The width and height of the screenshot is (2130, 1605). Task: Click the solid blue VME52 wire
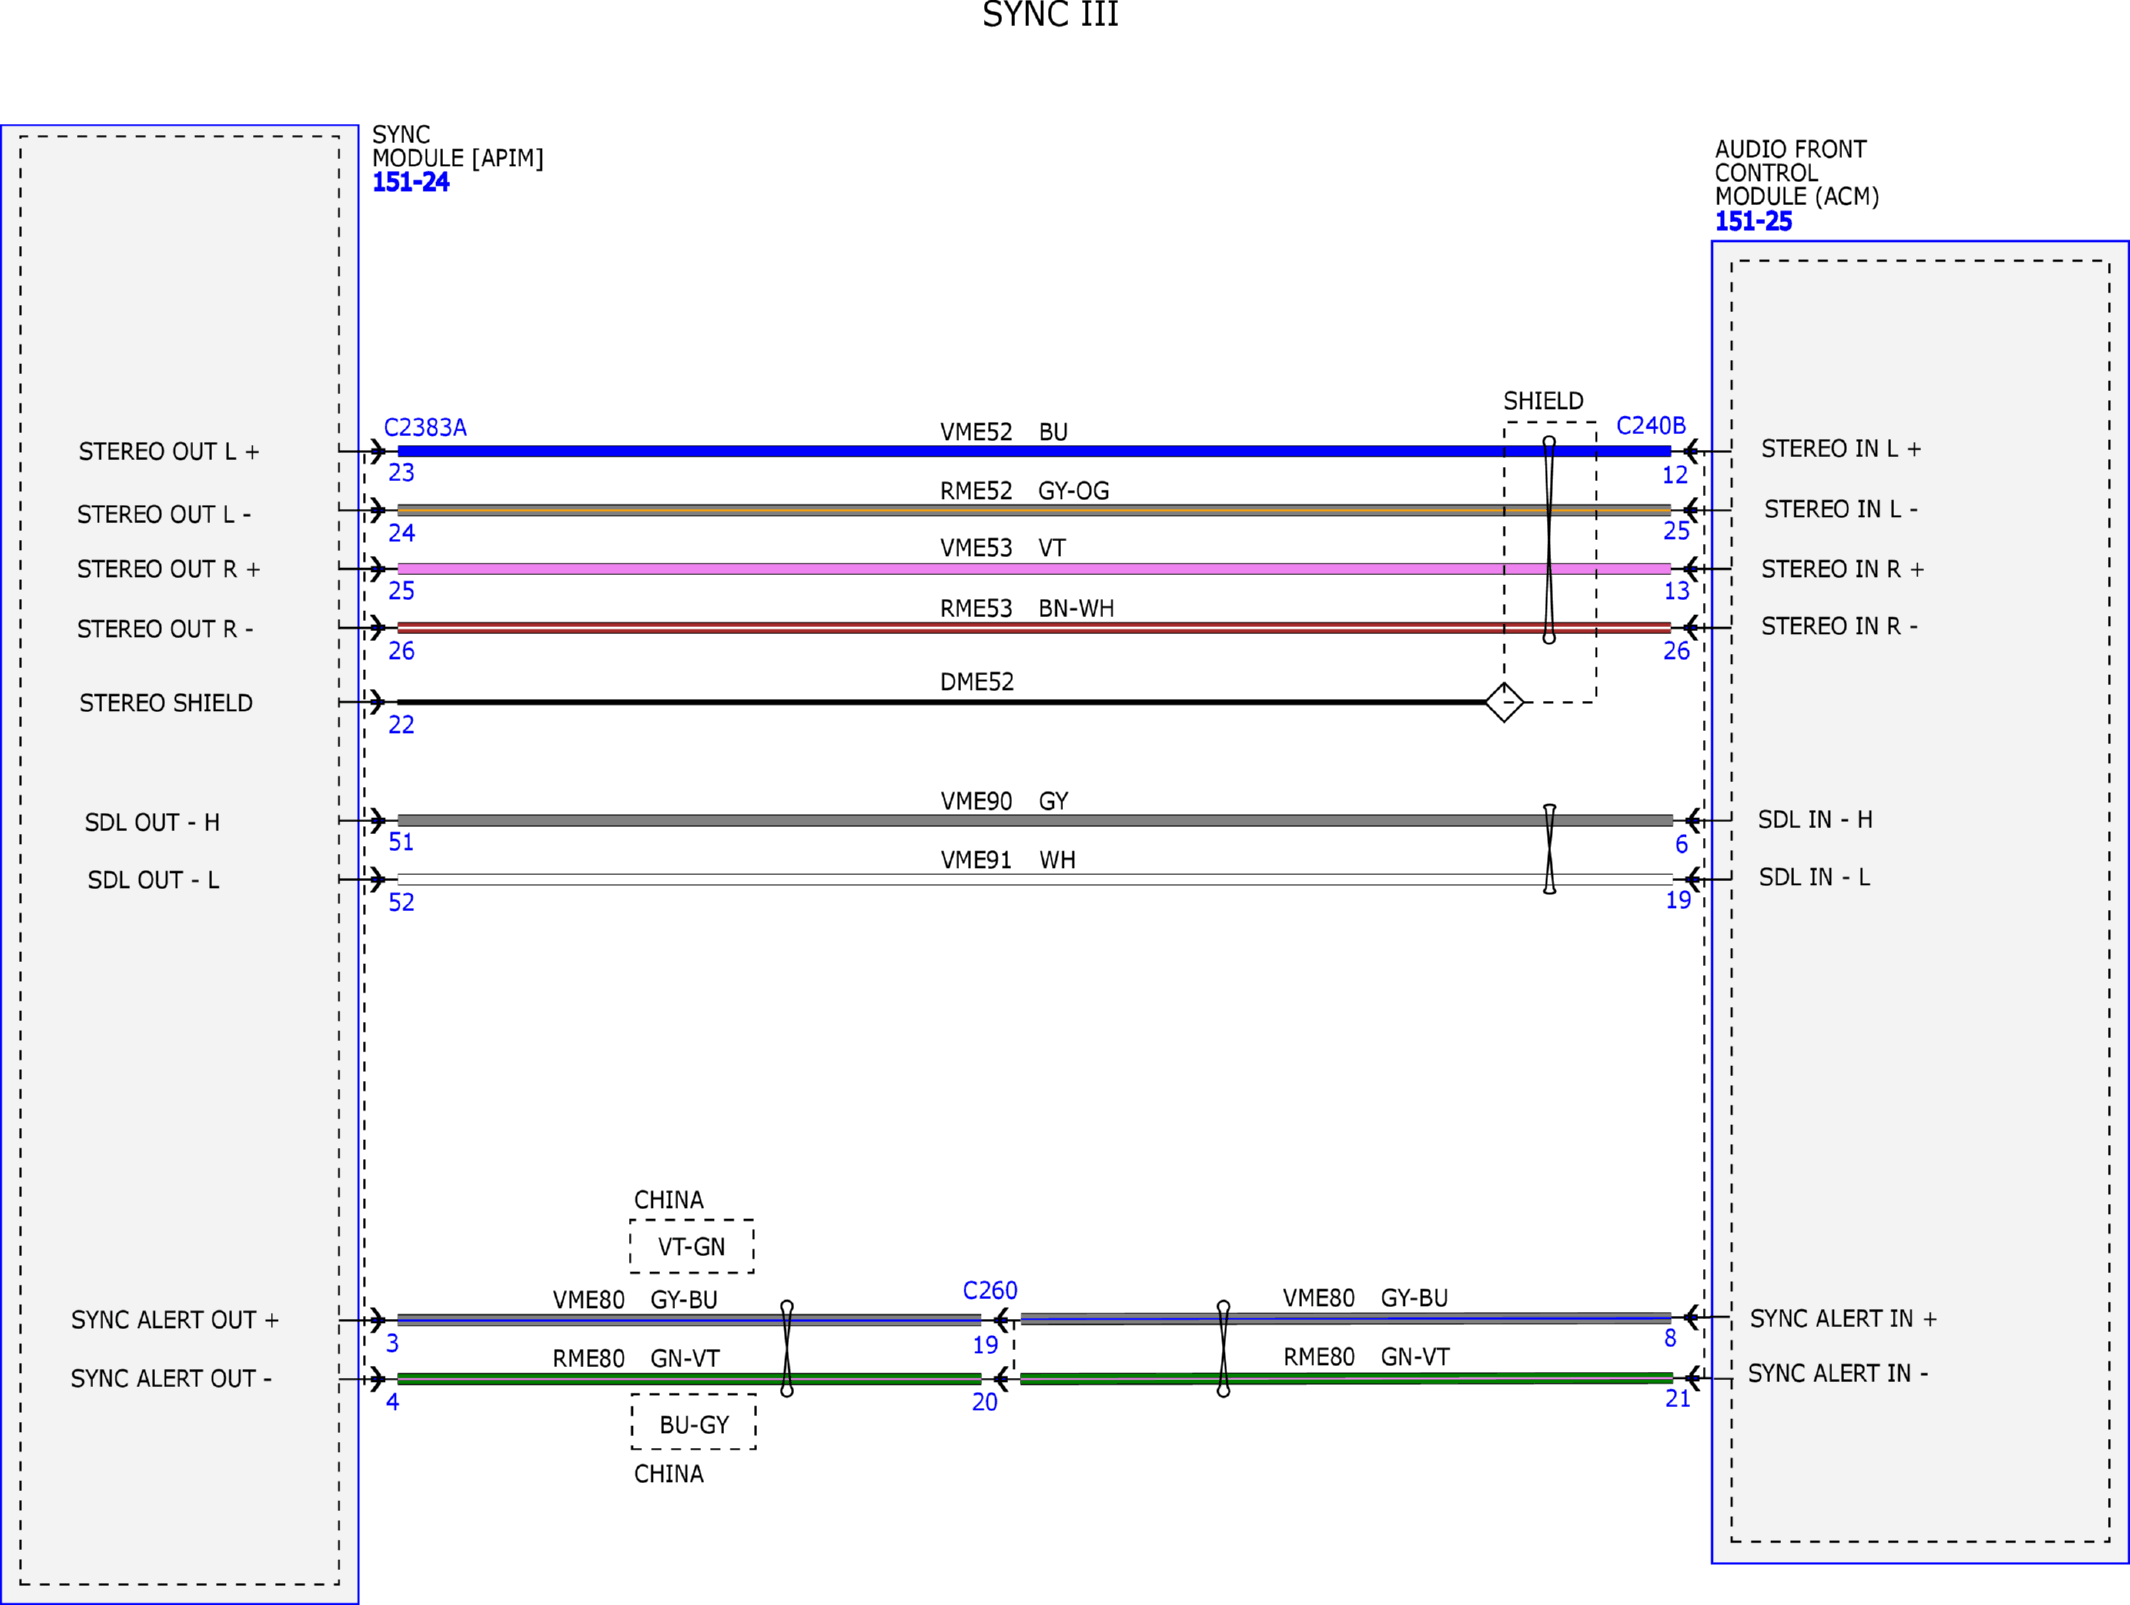pos(1034,451)
